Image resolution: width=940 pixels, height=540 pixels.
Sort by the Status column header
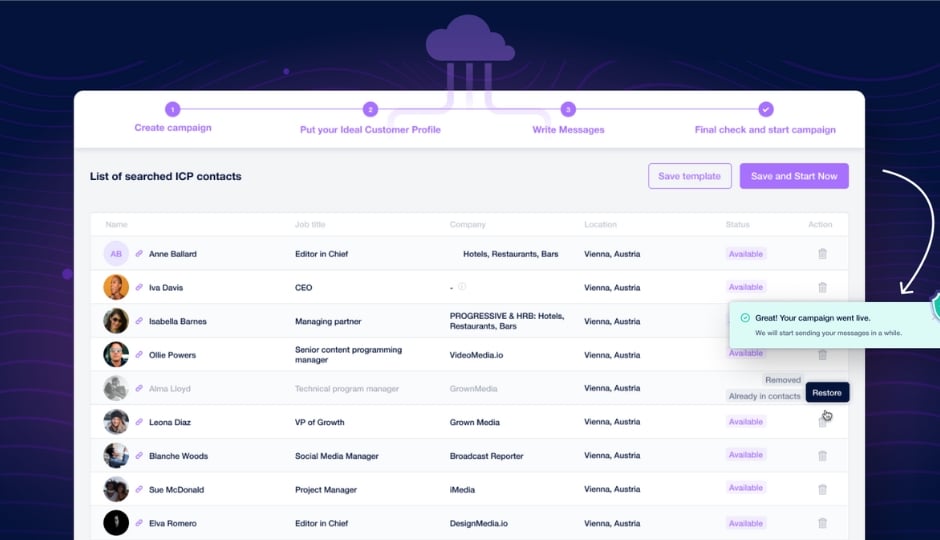coord(737,224)
